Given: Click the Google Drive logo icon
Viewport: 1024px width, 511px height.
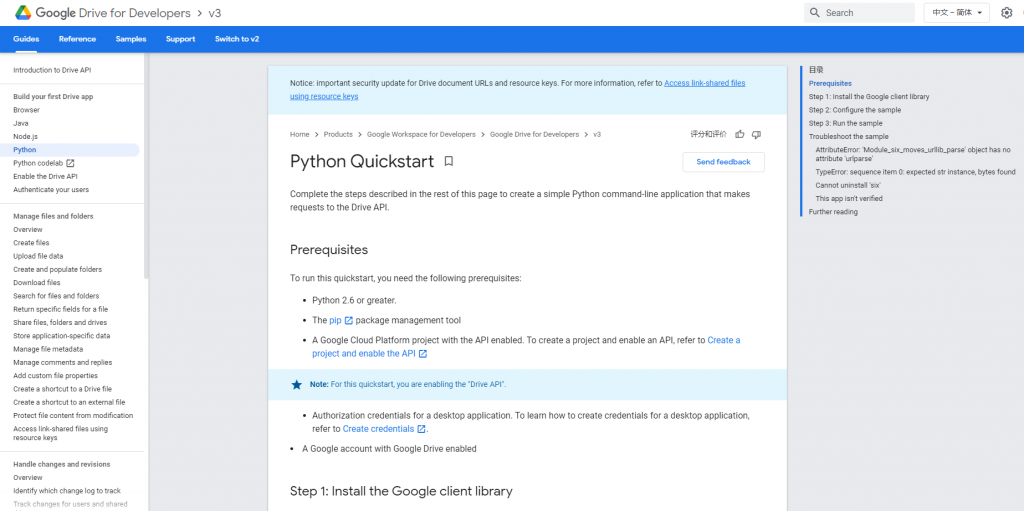Looking at the screenshot, I should pos(22,13).
